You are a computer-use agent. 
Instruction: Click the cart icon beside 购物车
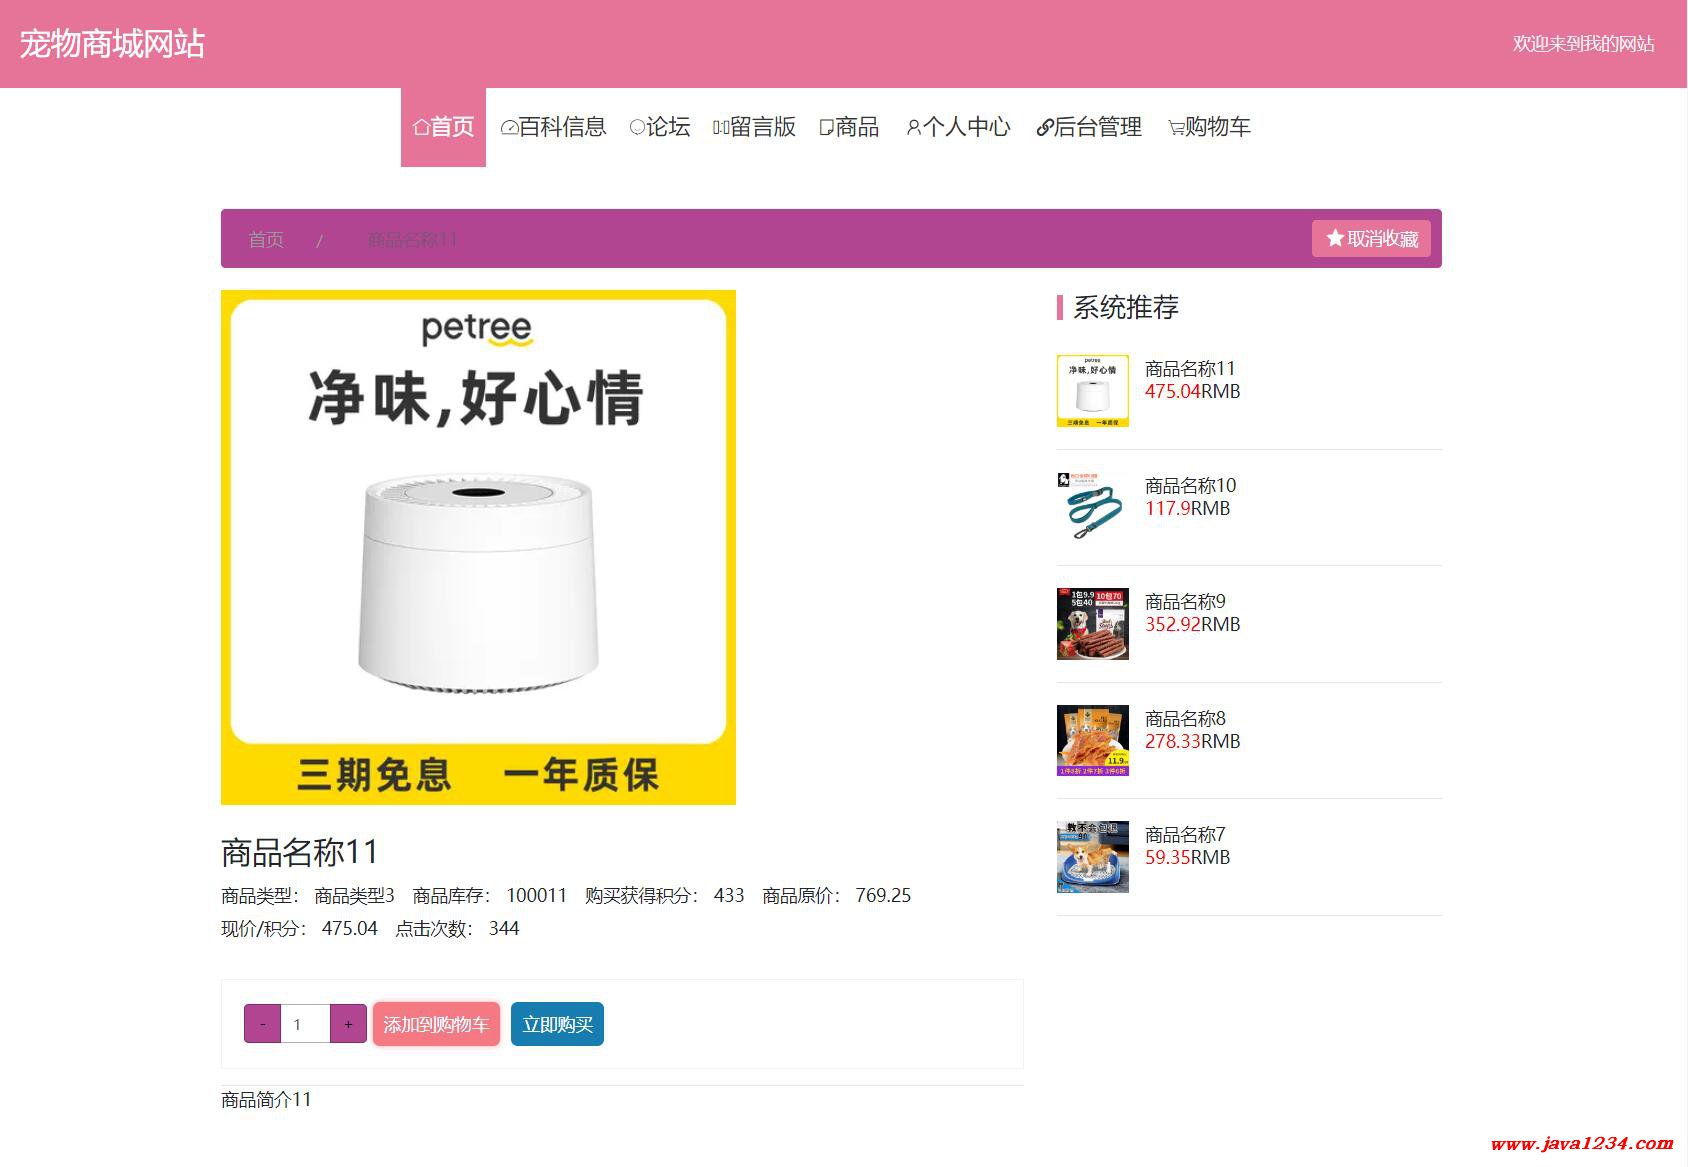tap(1176, 128)
